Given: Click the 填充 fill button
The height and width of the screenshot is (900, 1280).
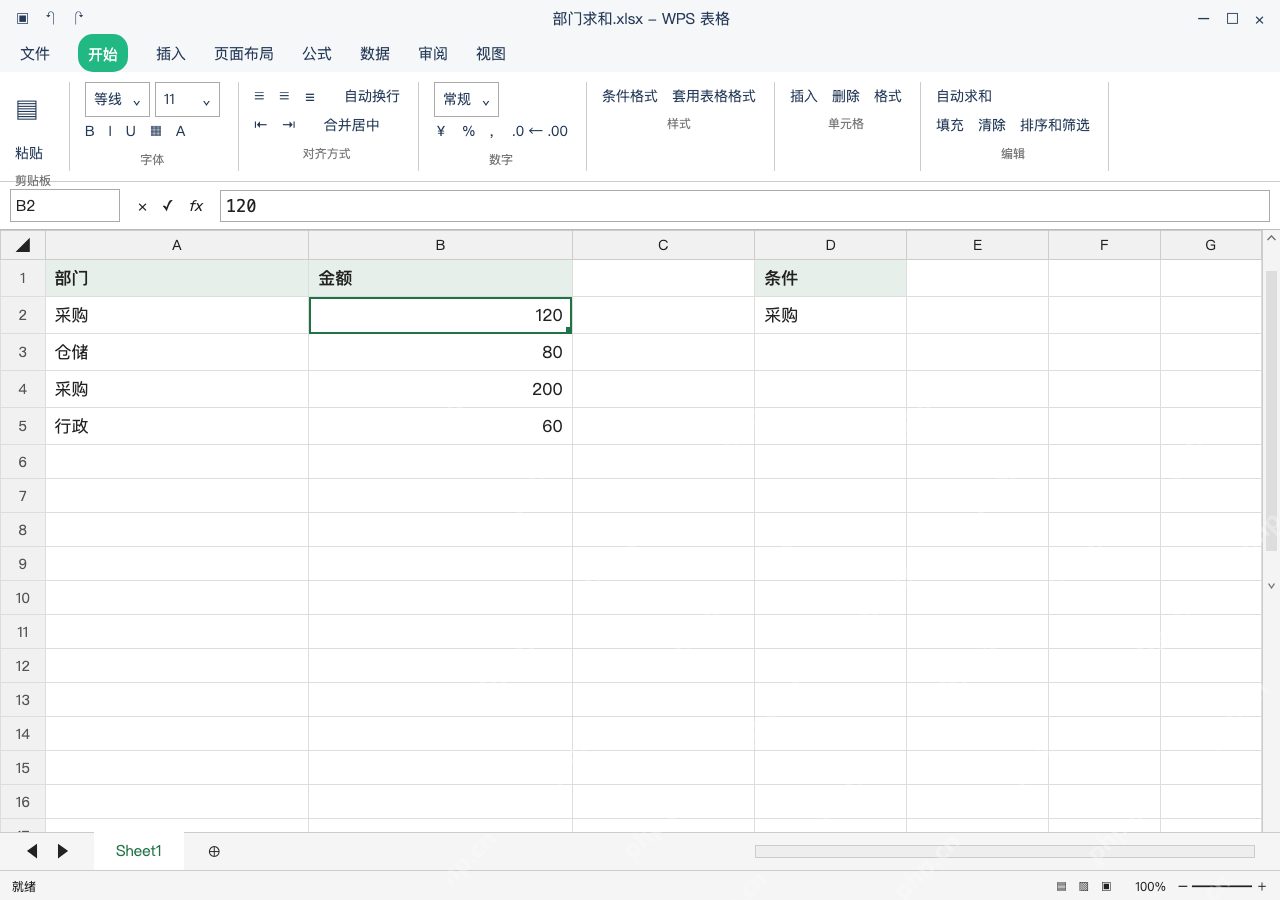Looking at the screenshot, I should click(950, 125).
